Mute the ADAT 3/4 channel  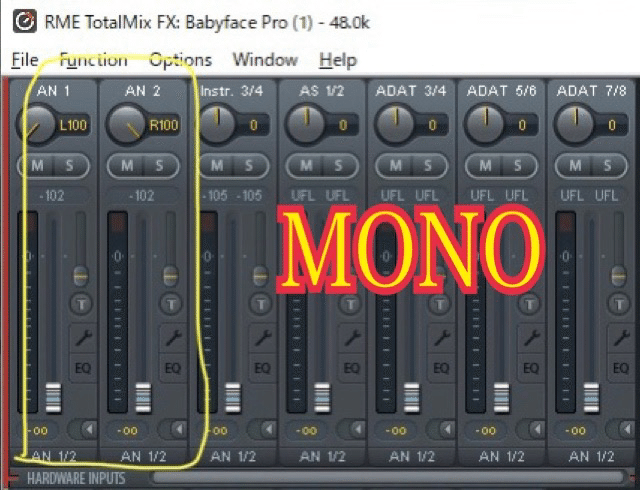(395, 166)
